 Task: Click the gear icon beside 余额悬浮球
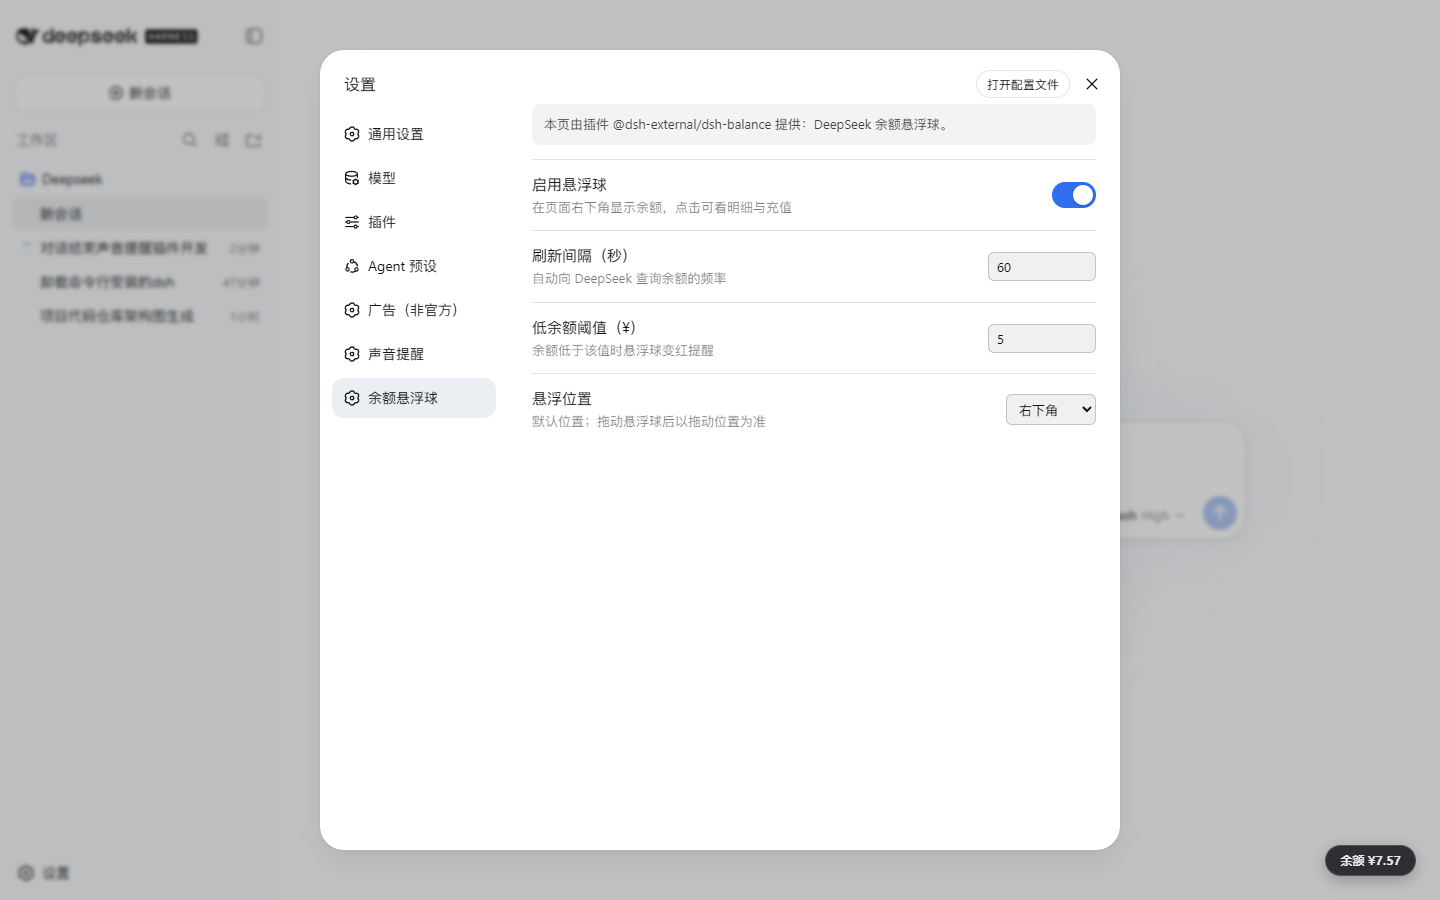point(352,398)
